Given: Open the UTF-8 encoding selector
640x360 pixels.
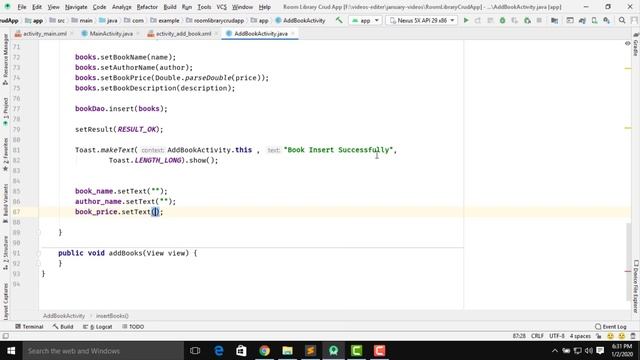Looking at the screenshot, I should pos(557,336).
